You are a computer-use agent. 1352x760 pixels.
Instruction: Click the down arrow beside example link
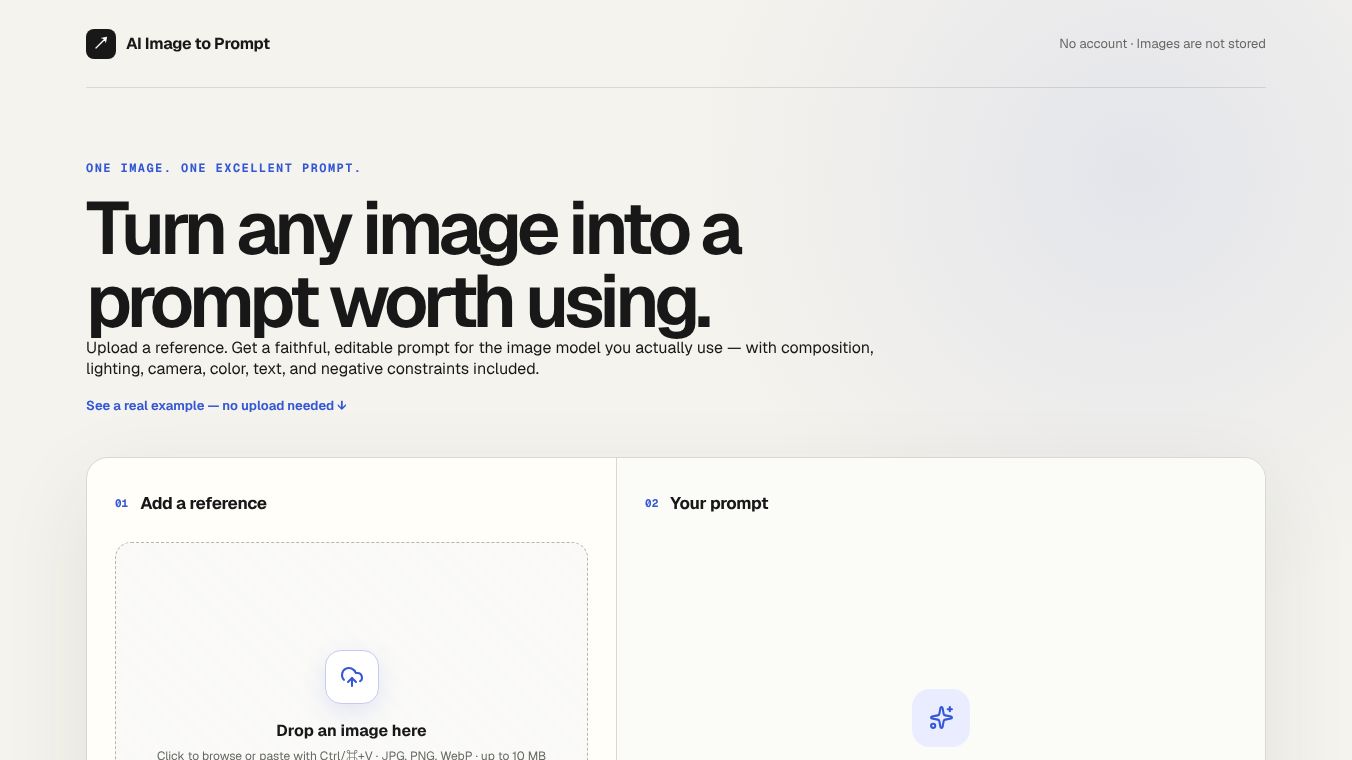[342, 405]
